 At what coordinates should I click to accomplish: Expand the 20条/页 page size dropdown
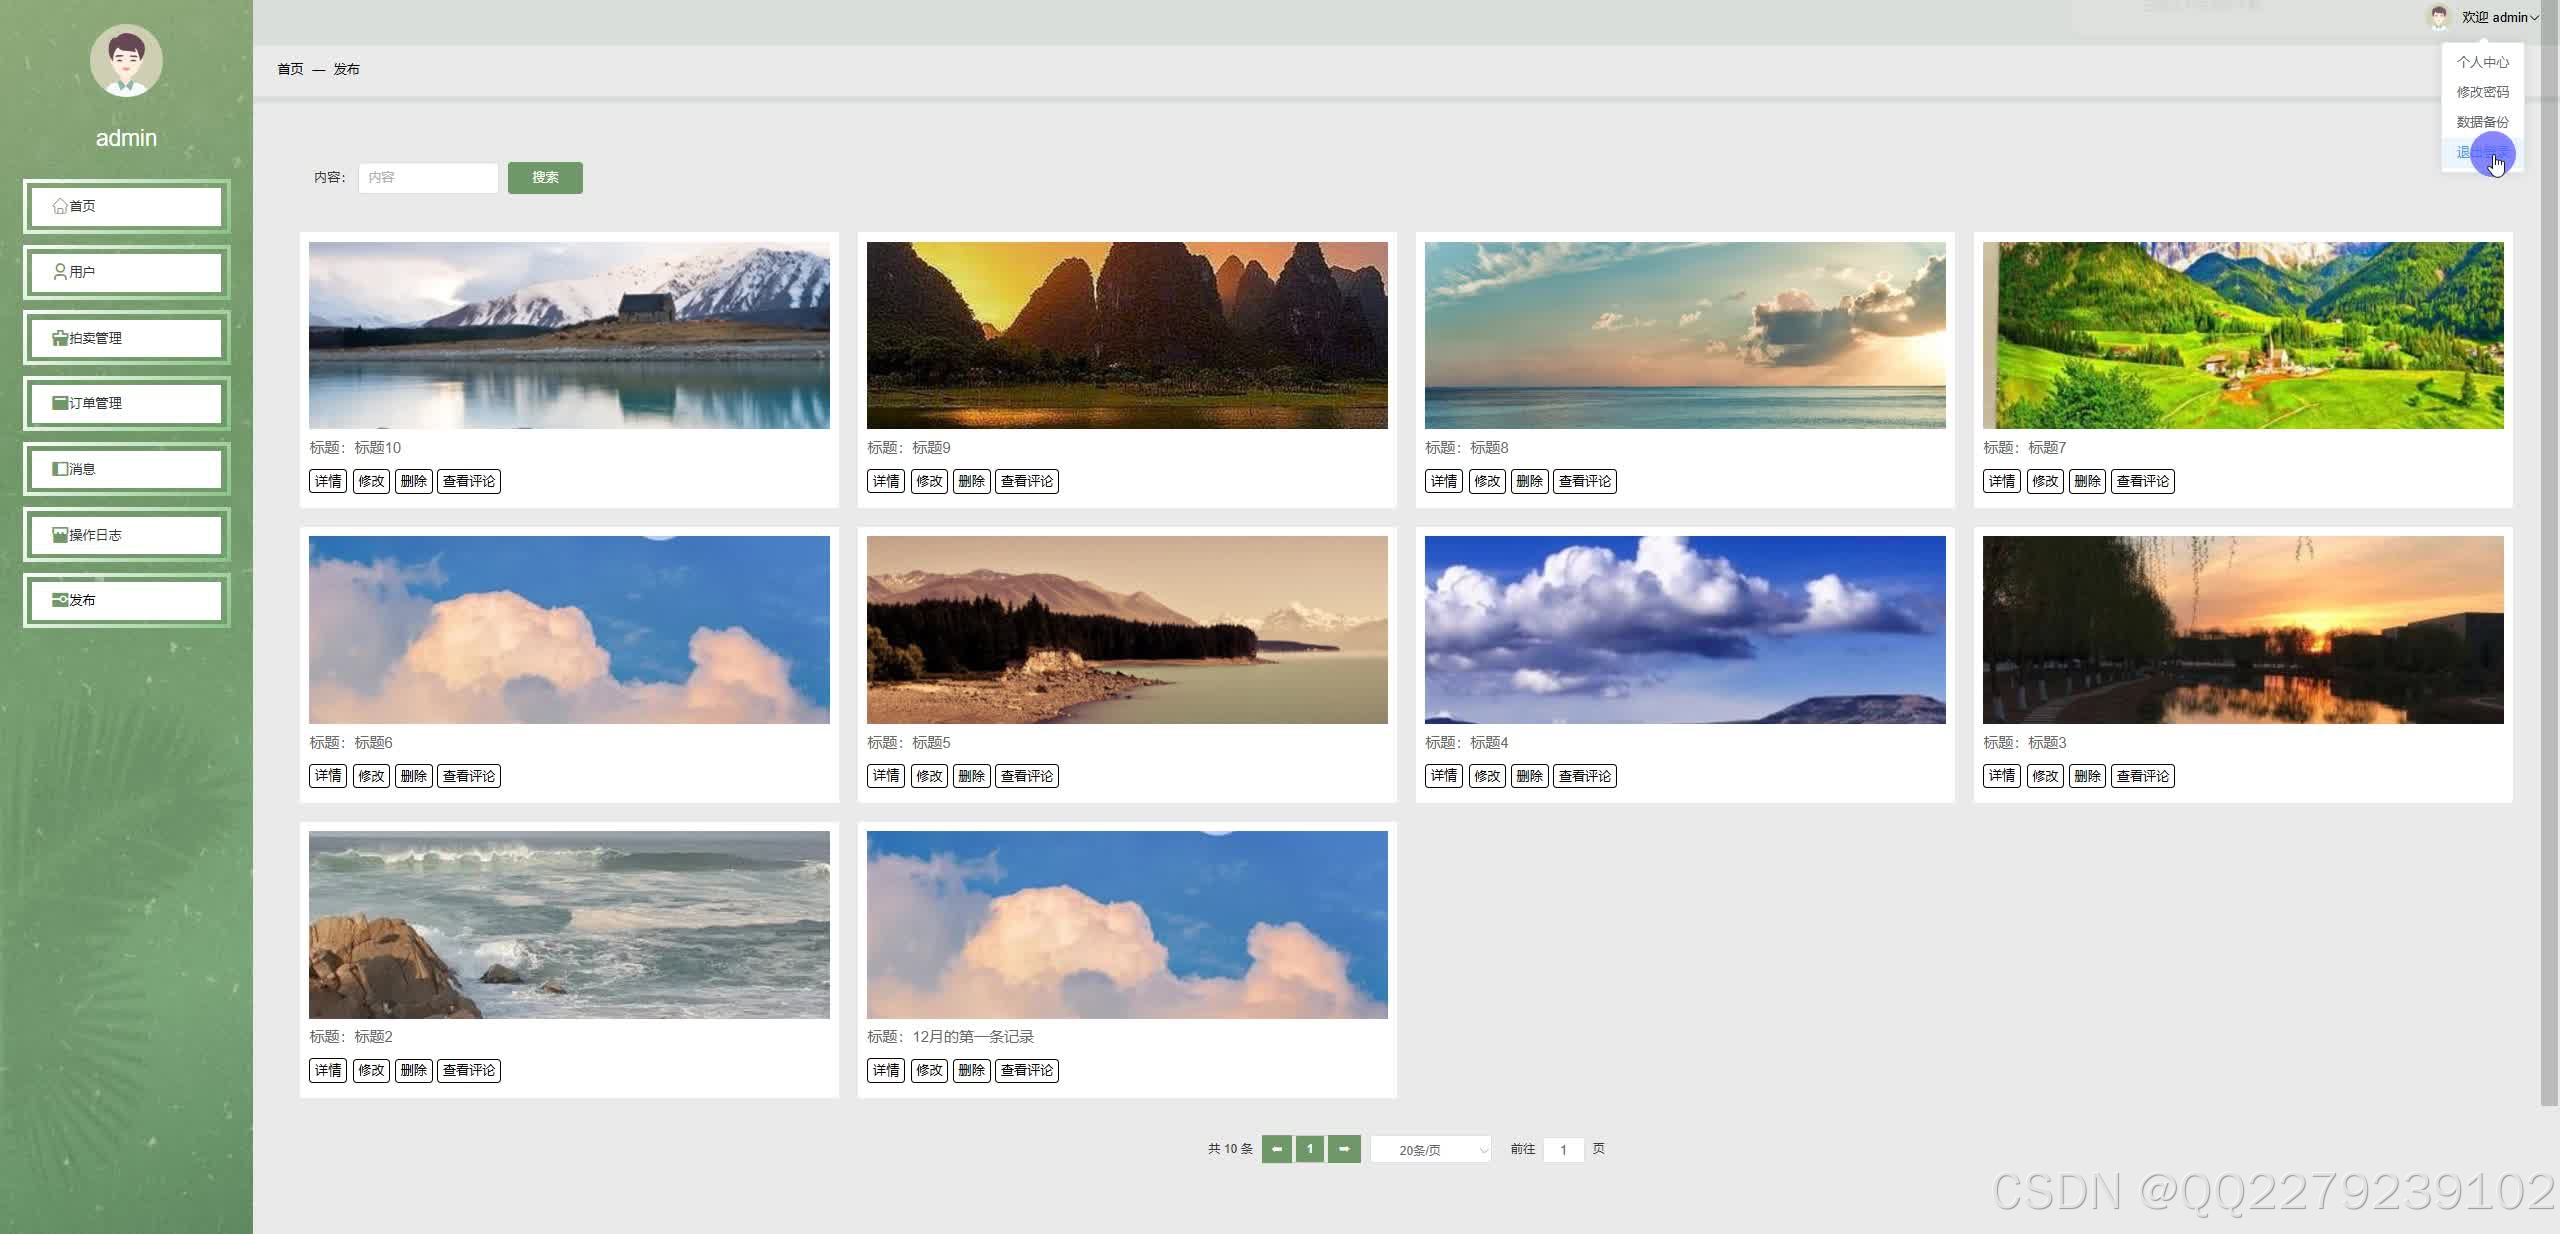1430,1150
